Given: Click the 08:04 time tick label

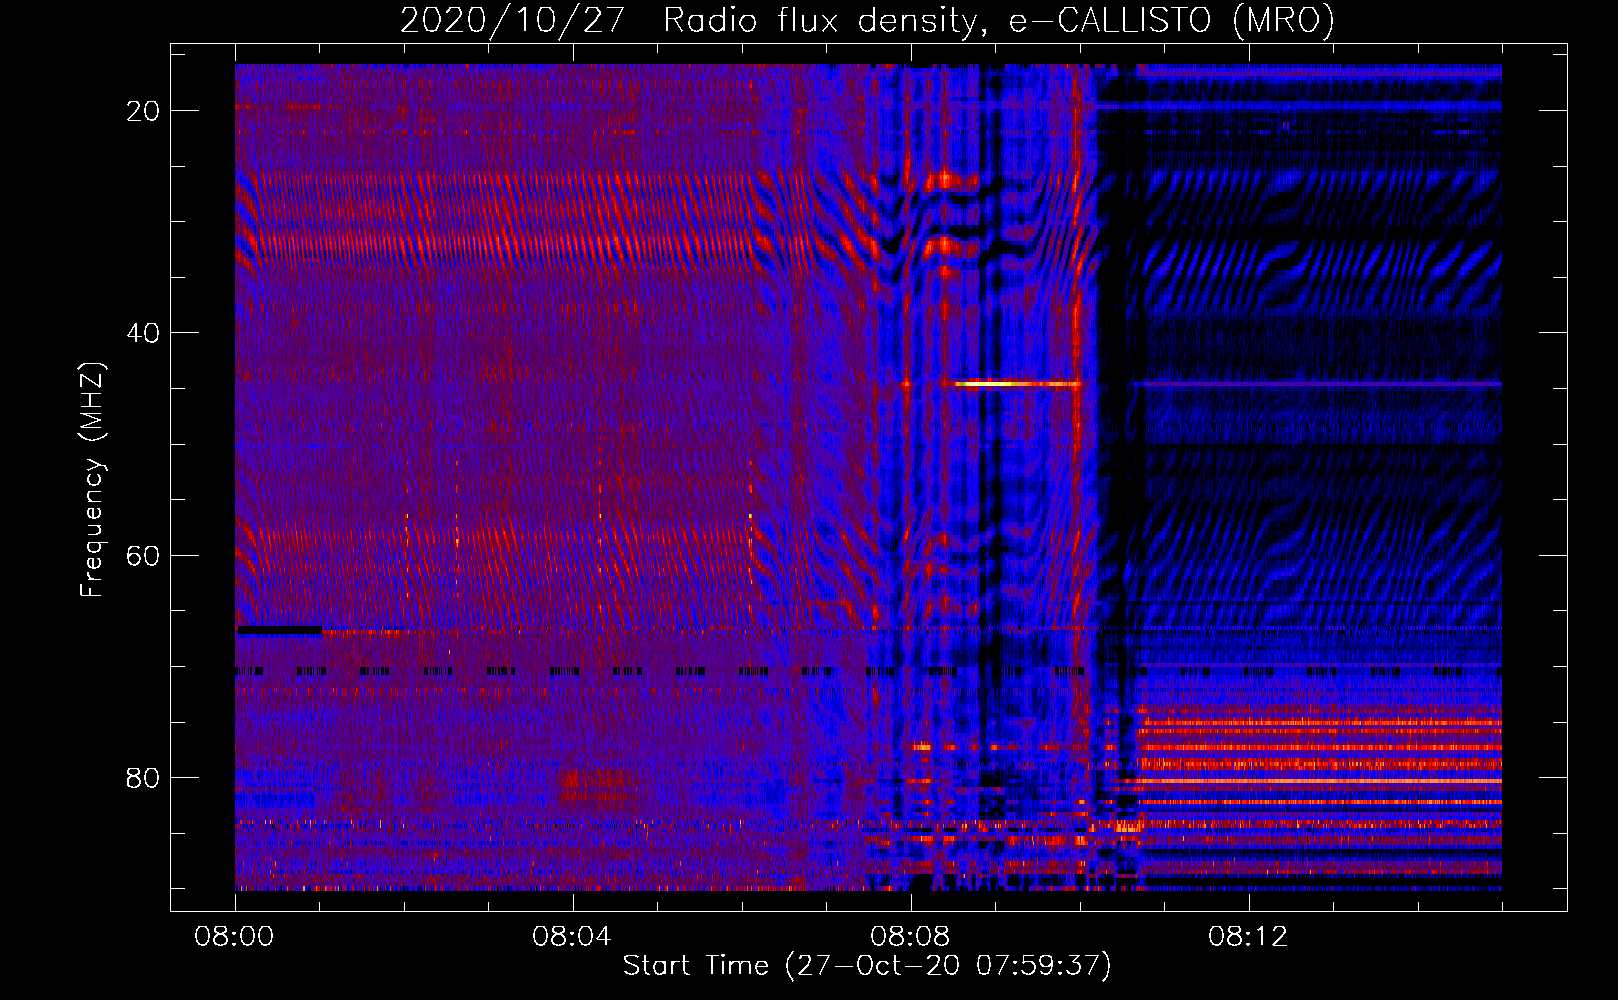Looking at the screenshot, I should [572, 937].
